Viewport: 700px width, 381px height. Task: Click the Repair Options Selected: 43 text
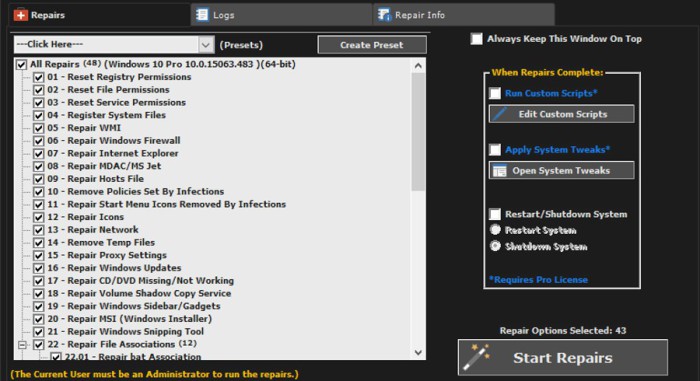coord(562,331)
